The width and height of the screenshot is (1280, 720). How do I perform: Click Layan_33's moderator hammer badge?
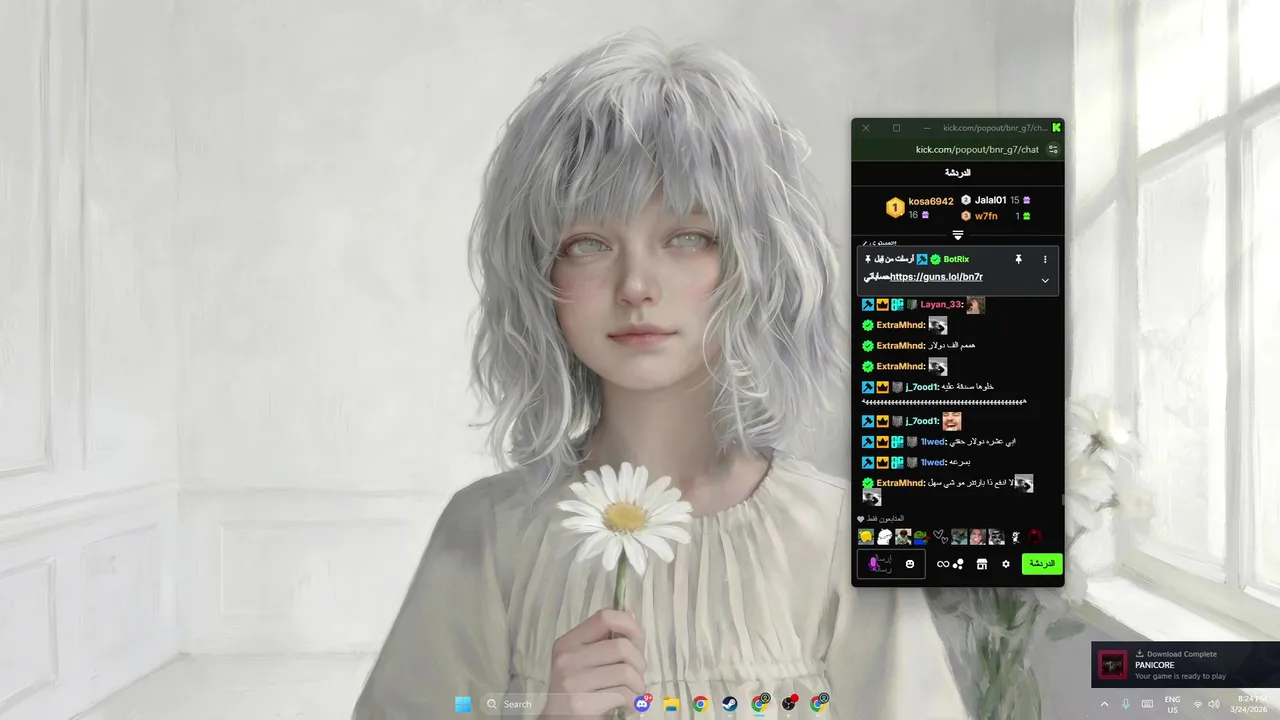868,305
